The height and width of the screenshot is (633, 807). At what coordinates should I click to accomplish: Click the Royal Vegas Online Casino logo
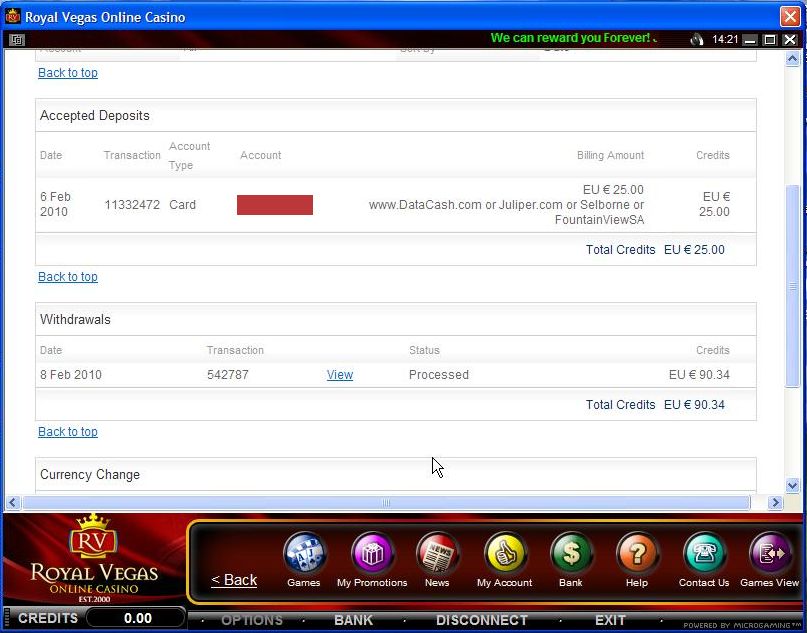click(x=94, y=558)
